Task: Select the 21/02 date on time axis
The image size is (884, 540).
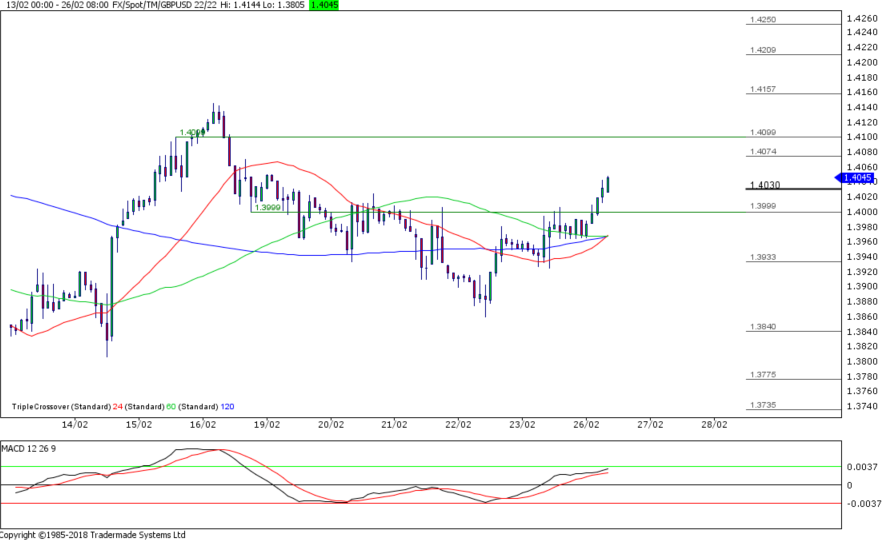Action: 394,424
